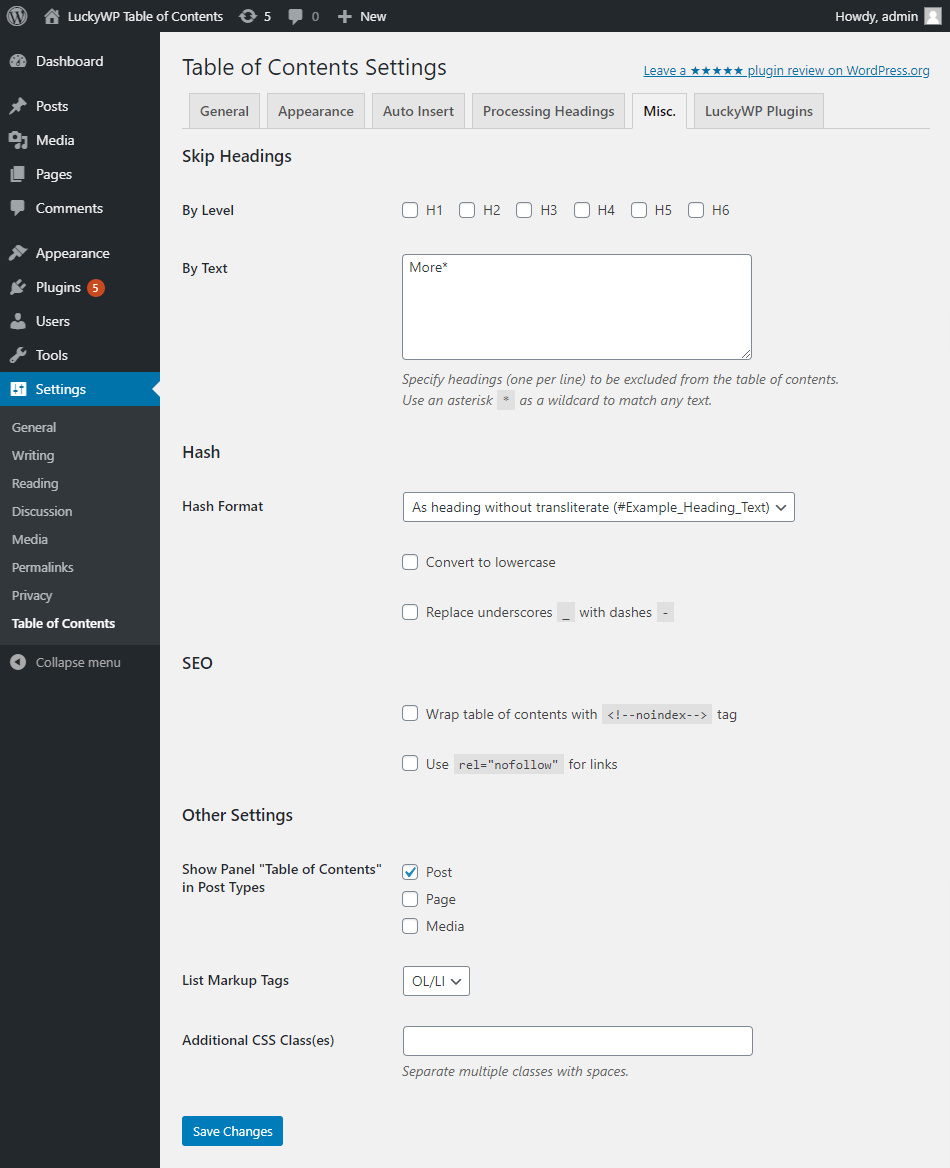
Task: Click the Save Changes button
Action: [232, 1131]
